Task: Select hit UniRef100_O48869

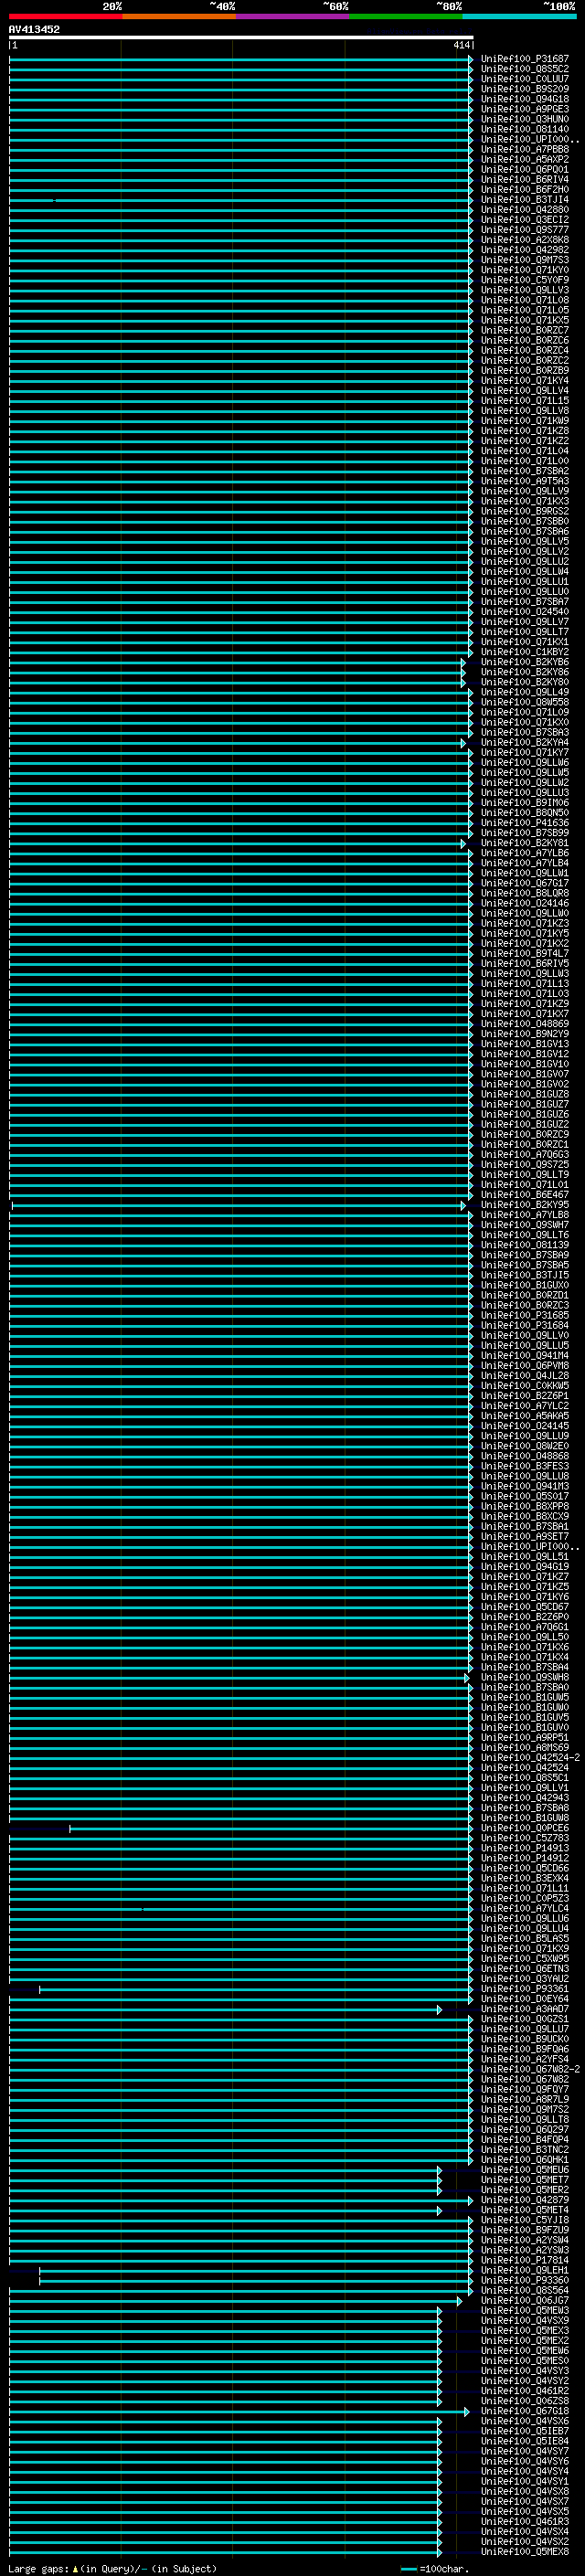Action: [x=524, y=1024]
